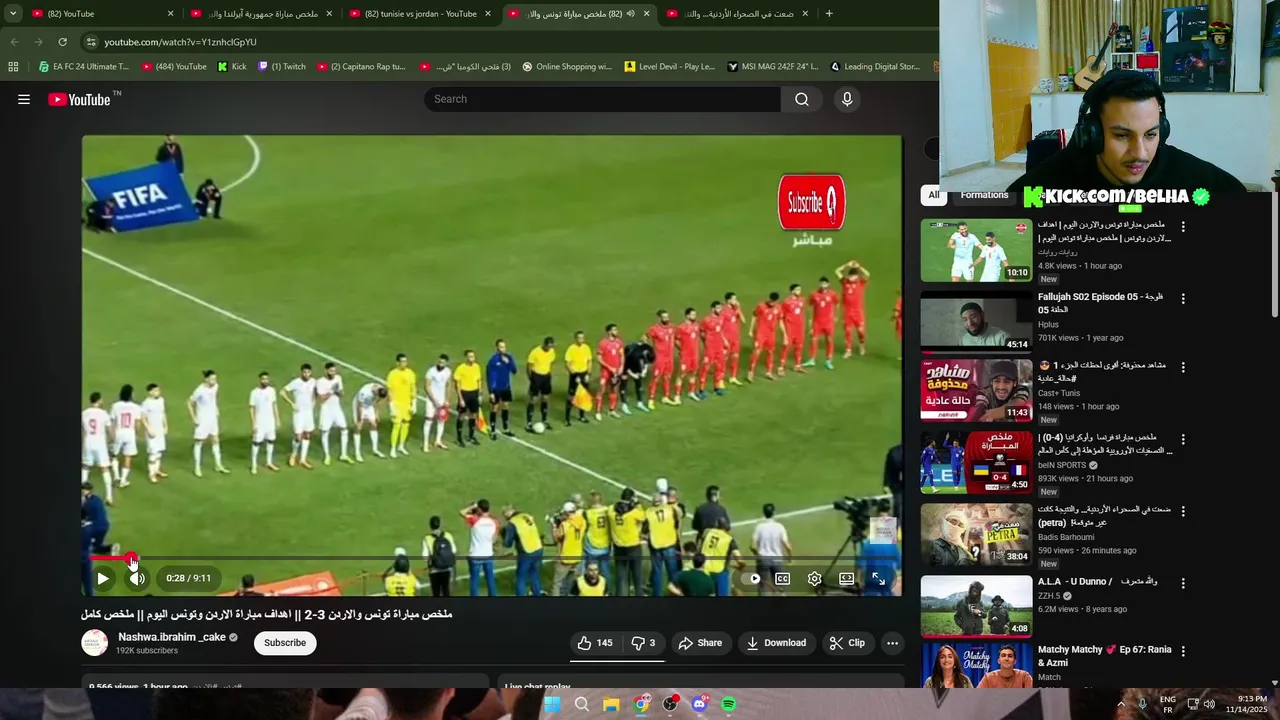Open options menu for Matchy Matchy video
Image resolution: width=1280 pixels, height=720 pixels.
(x=1183, y=651)
